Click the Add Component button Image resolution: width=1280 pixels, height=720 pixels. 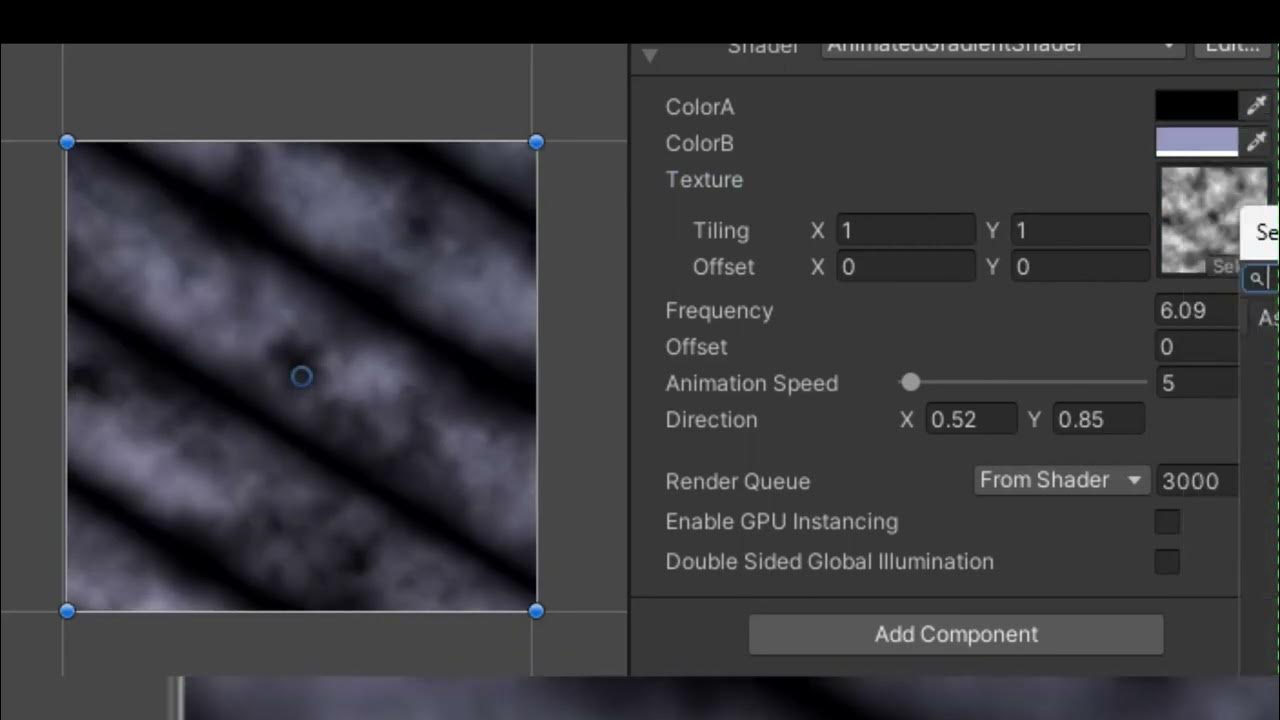(956, 634)
